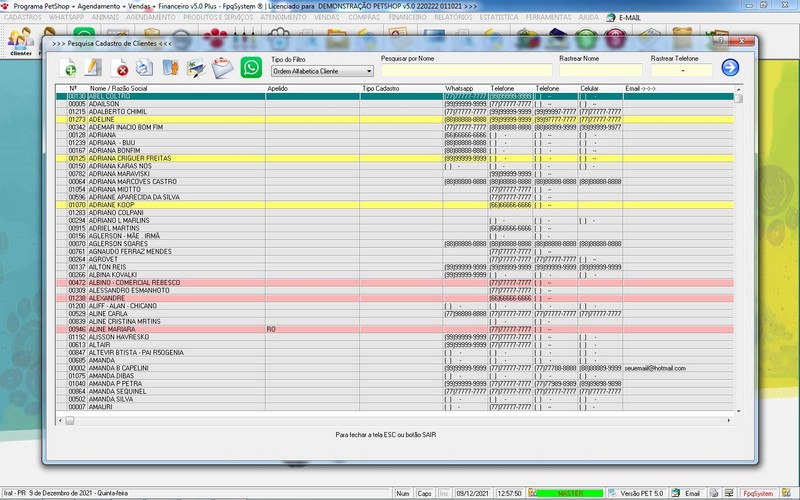
Task: Click the Pesquisar por Nome input field
Action: point(466,70)
